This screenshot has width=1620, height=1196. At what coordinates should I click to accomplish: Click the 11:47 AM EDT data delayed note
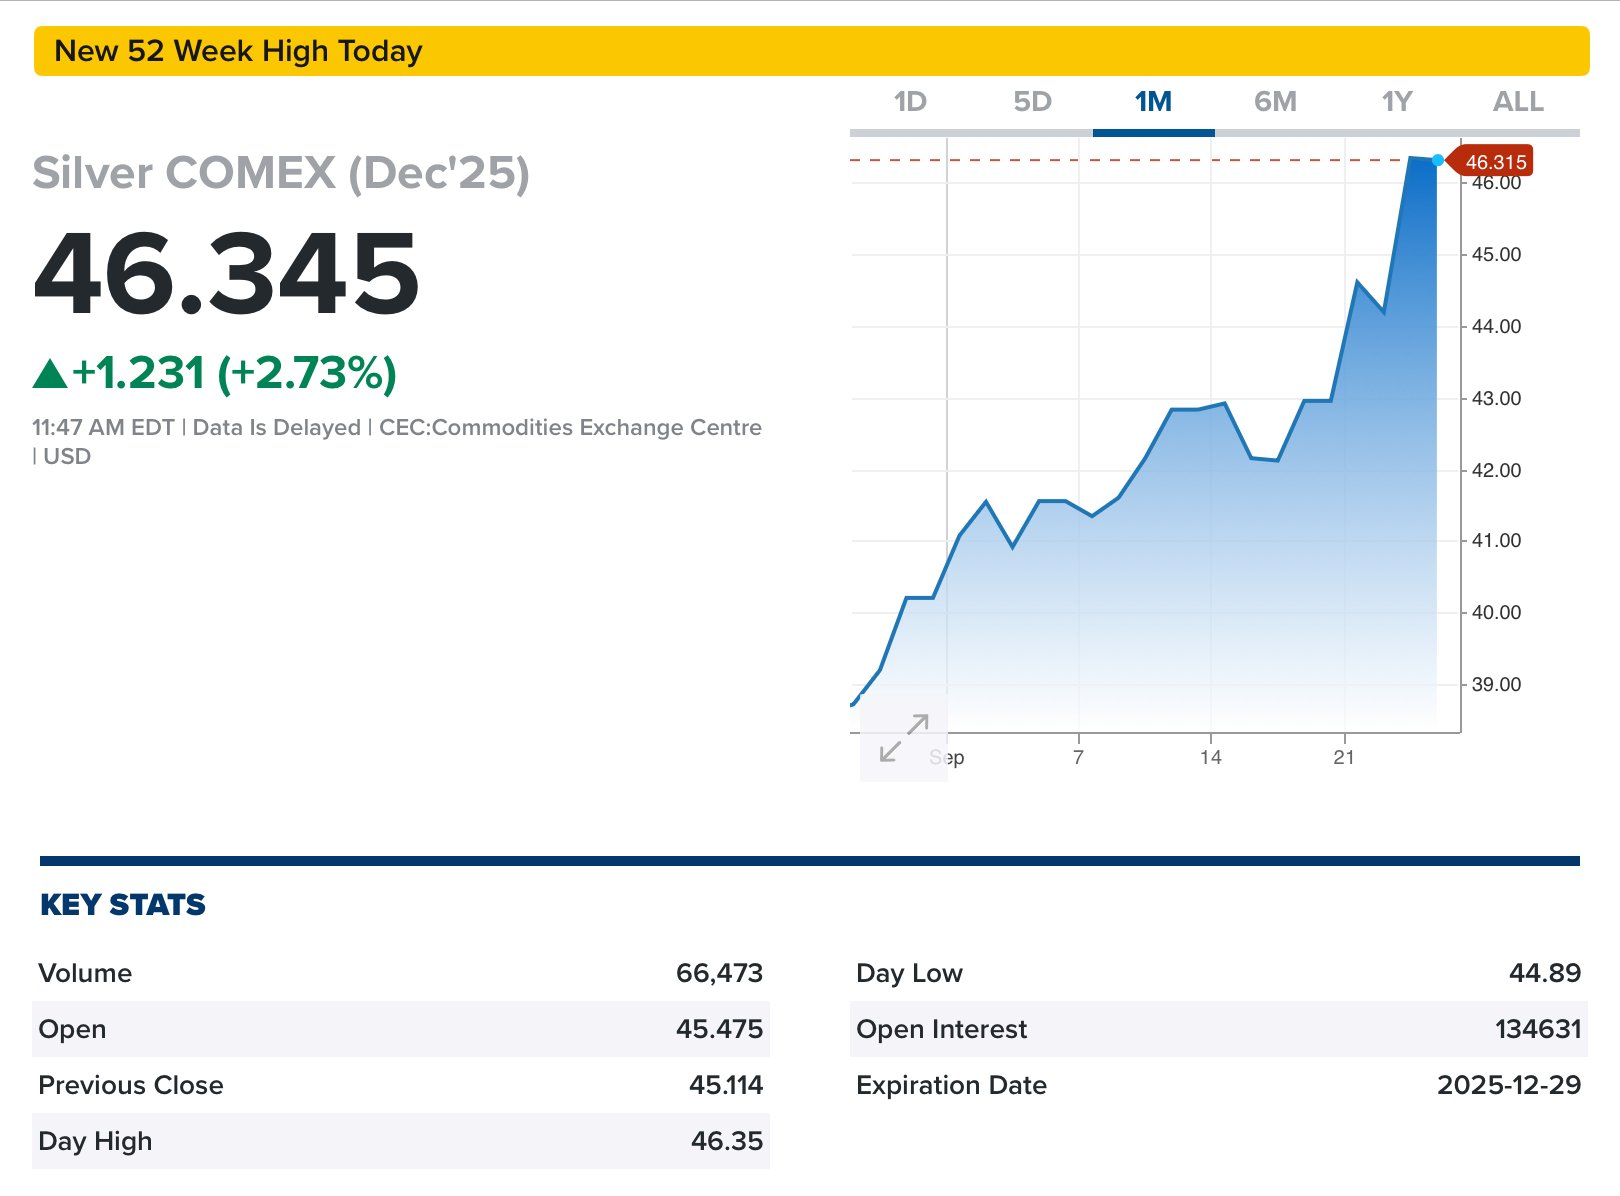397,442
